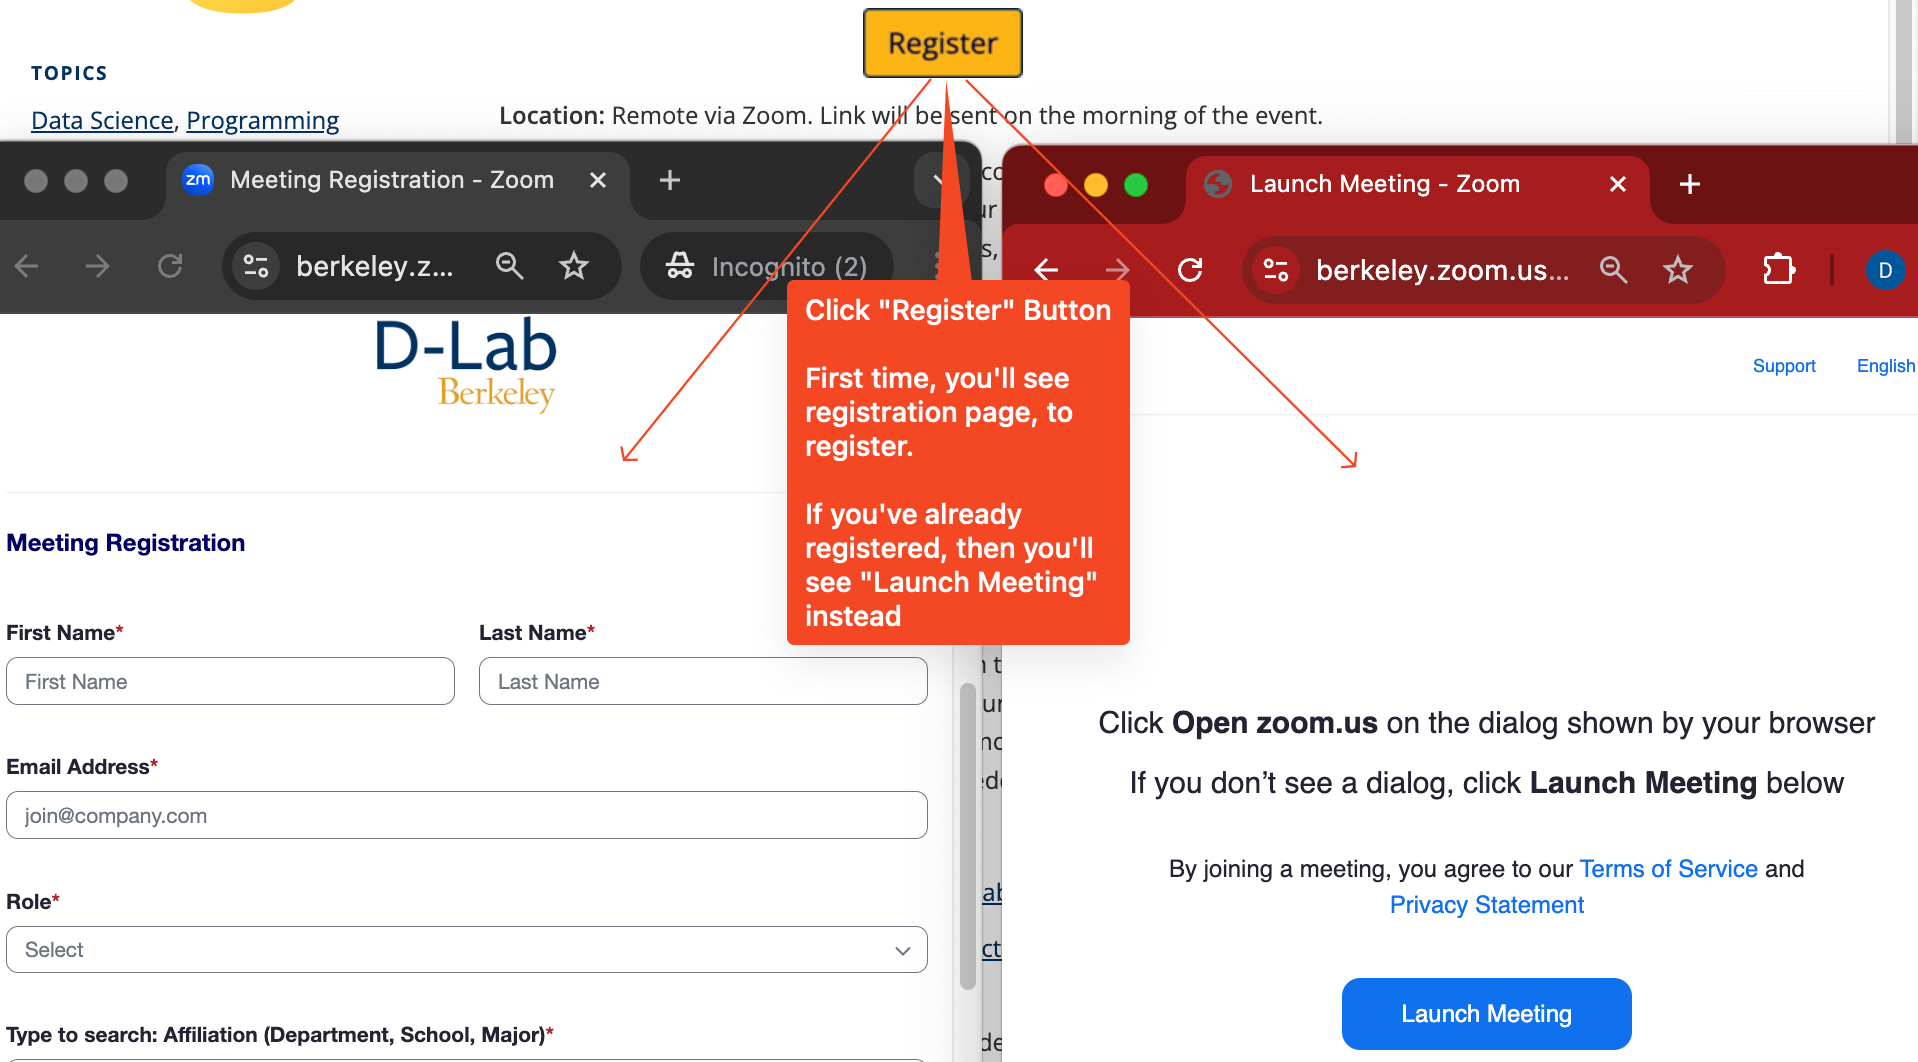View site information for berkeley.z... address

tap(256, 266)
